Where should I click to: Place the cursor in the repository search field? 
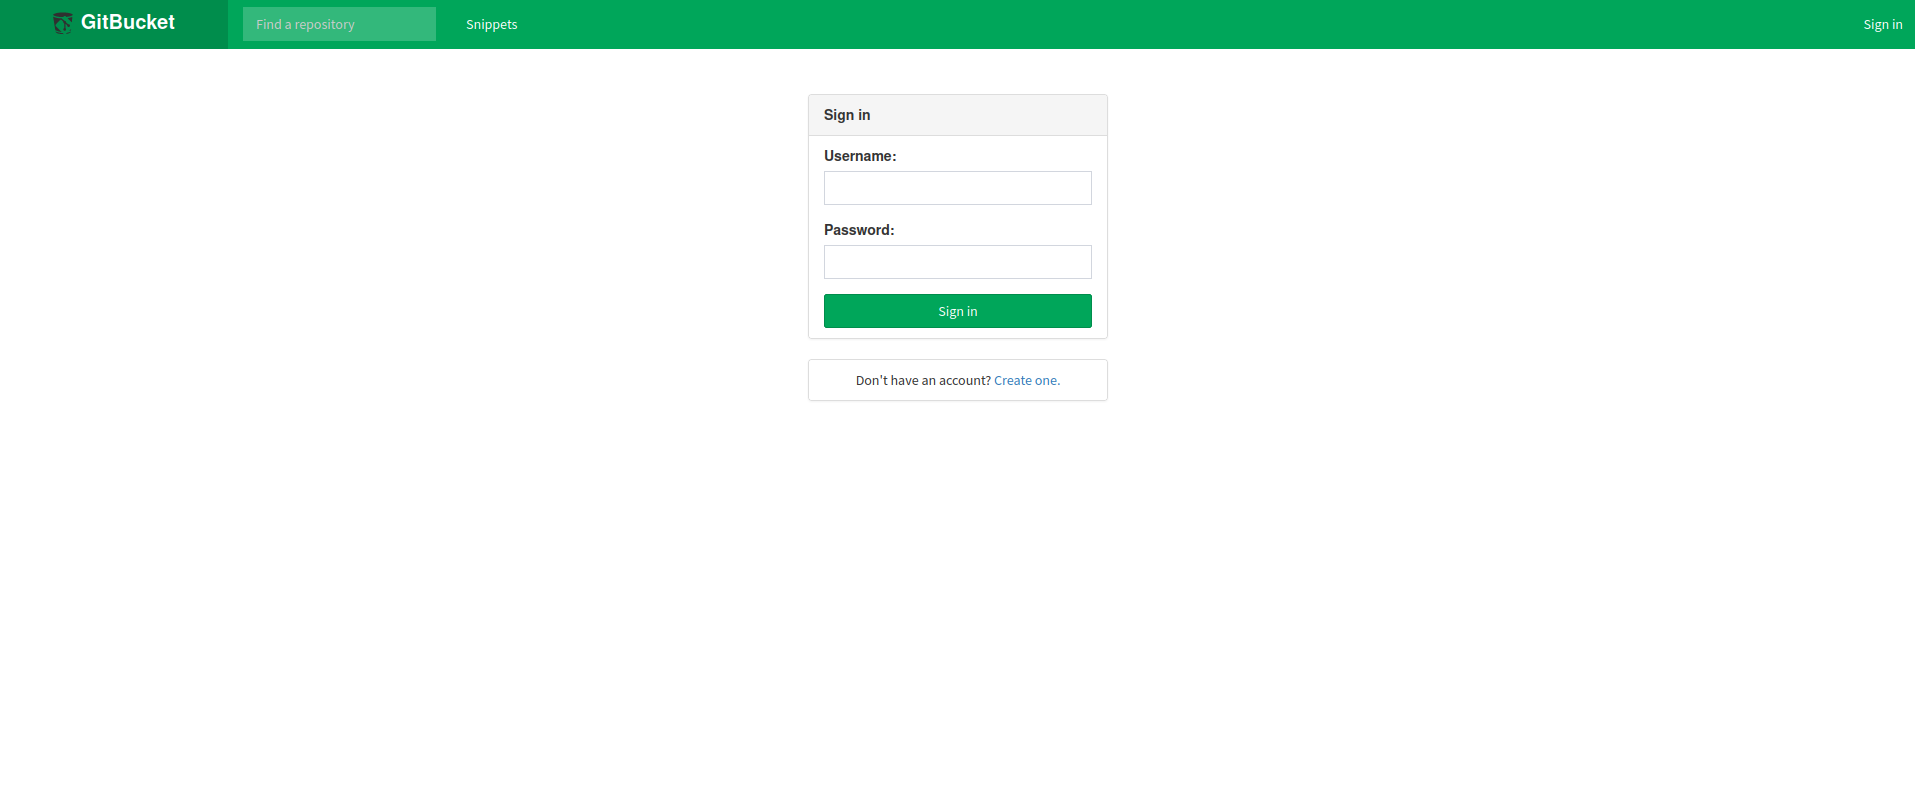339,24
